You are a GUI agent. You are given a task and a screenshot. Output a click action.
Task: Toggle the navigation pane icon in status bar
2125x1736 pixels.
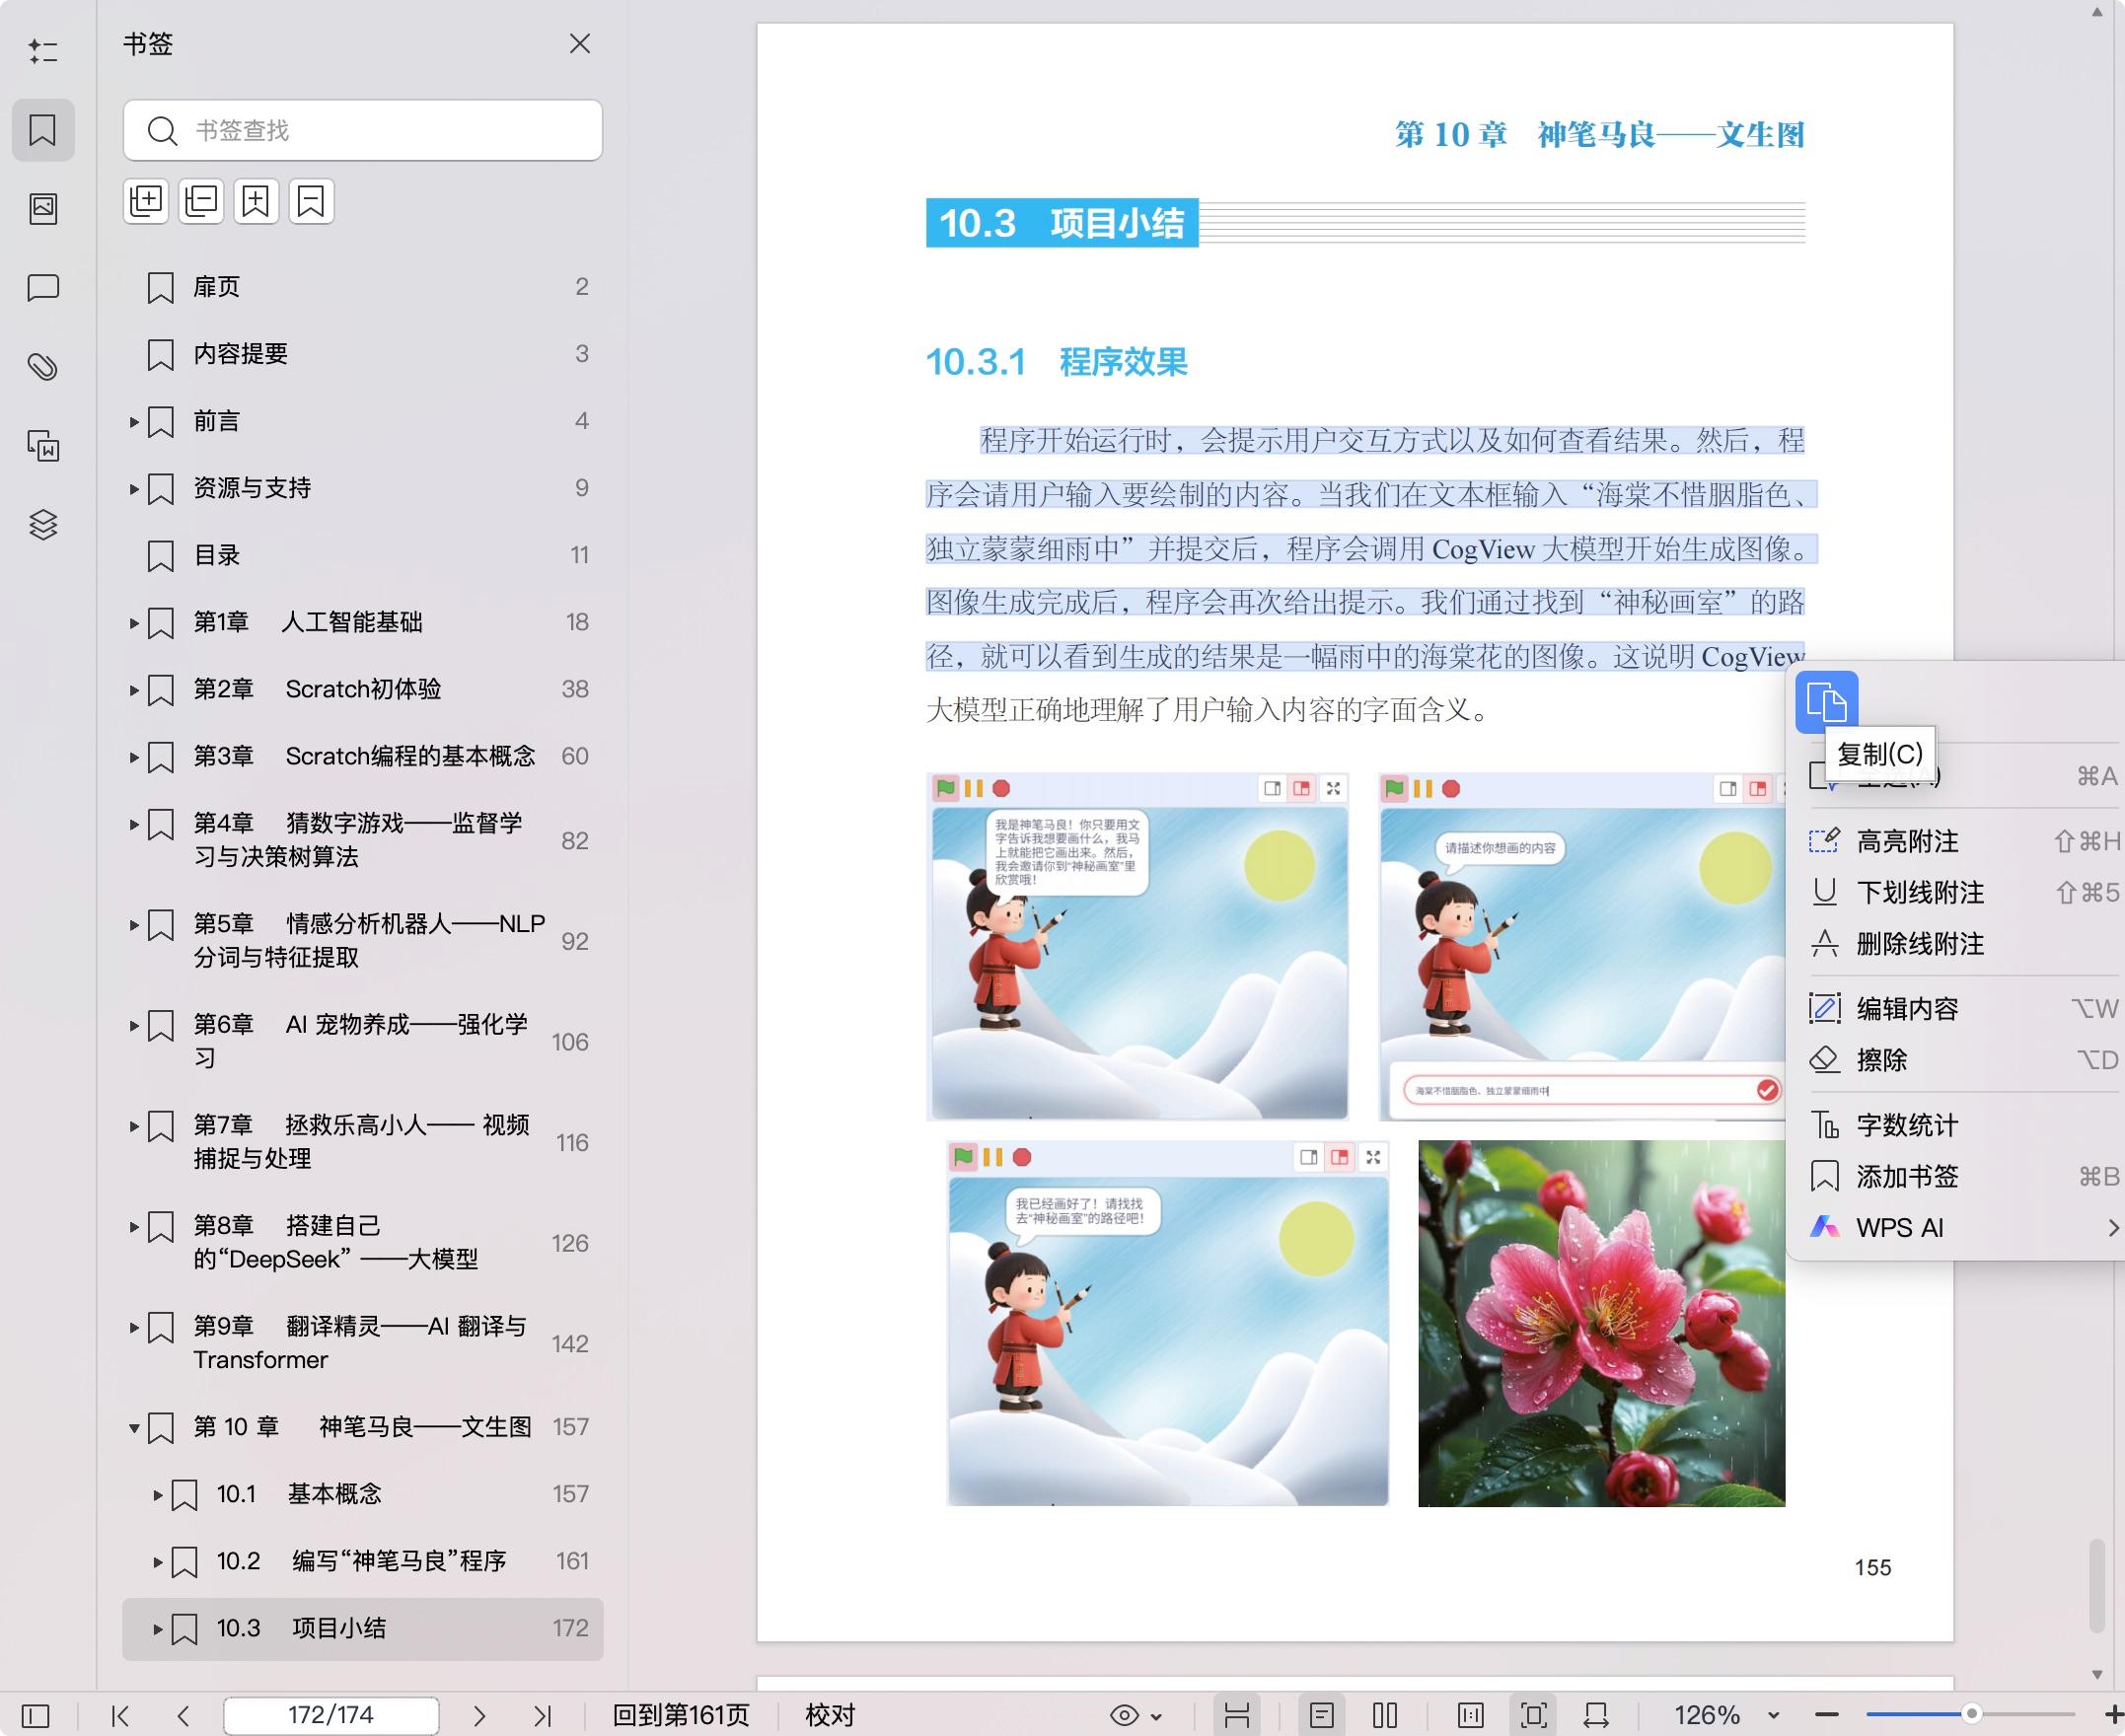(35, 1716)
